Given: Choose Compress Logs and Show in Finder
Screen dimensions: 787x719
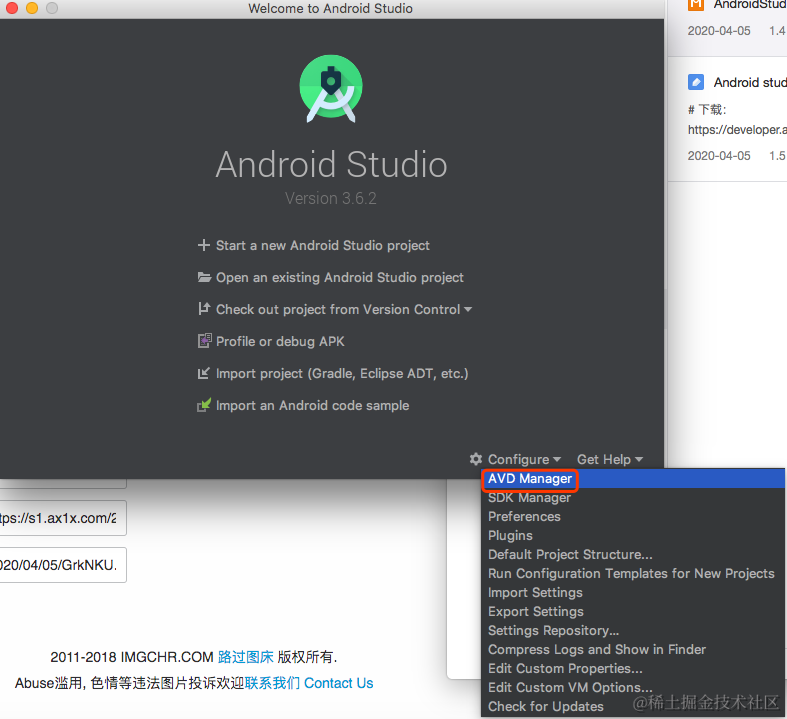Looking at the screenshot, I should tap(632, 650).
